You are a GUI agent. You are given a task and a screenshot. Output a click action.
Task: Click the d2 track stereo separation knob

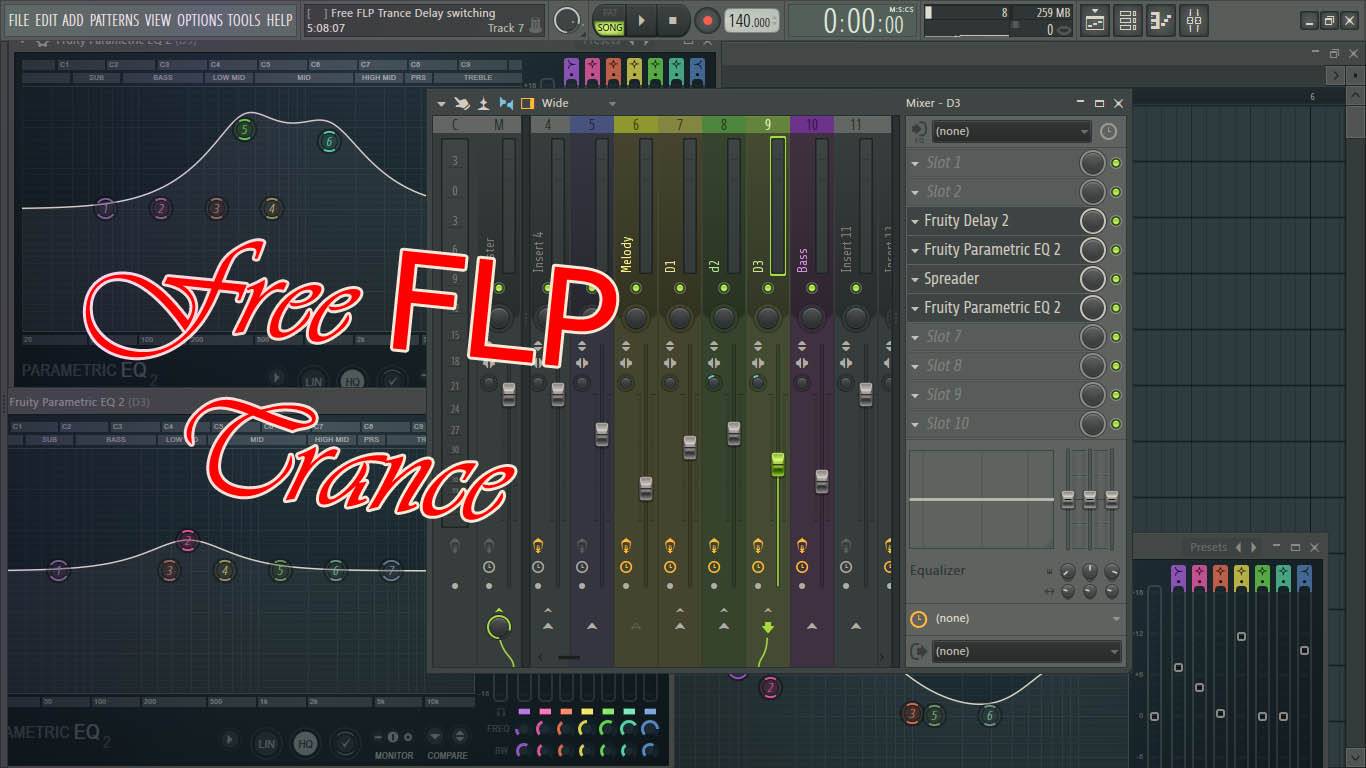coord(714,382)
